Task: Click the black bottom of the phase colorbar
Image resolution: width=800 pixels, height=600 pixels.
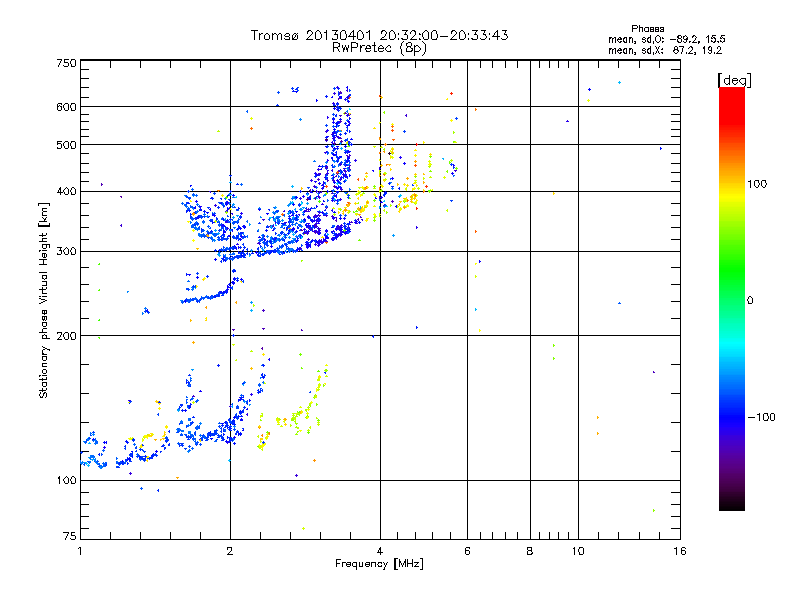Action: click(x=732, y=504)
